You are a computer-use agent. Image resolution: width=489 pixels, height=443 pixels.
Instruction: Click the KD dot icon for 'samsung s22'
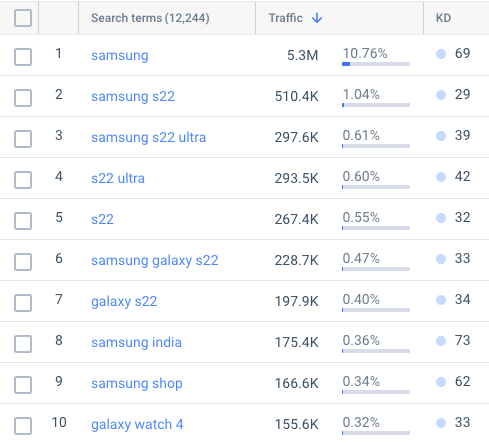point(441,95)
